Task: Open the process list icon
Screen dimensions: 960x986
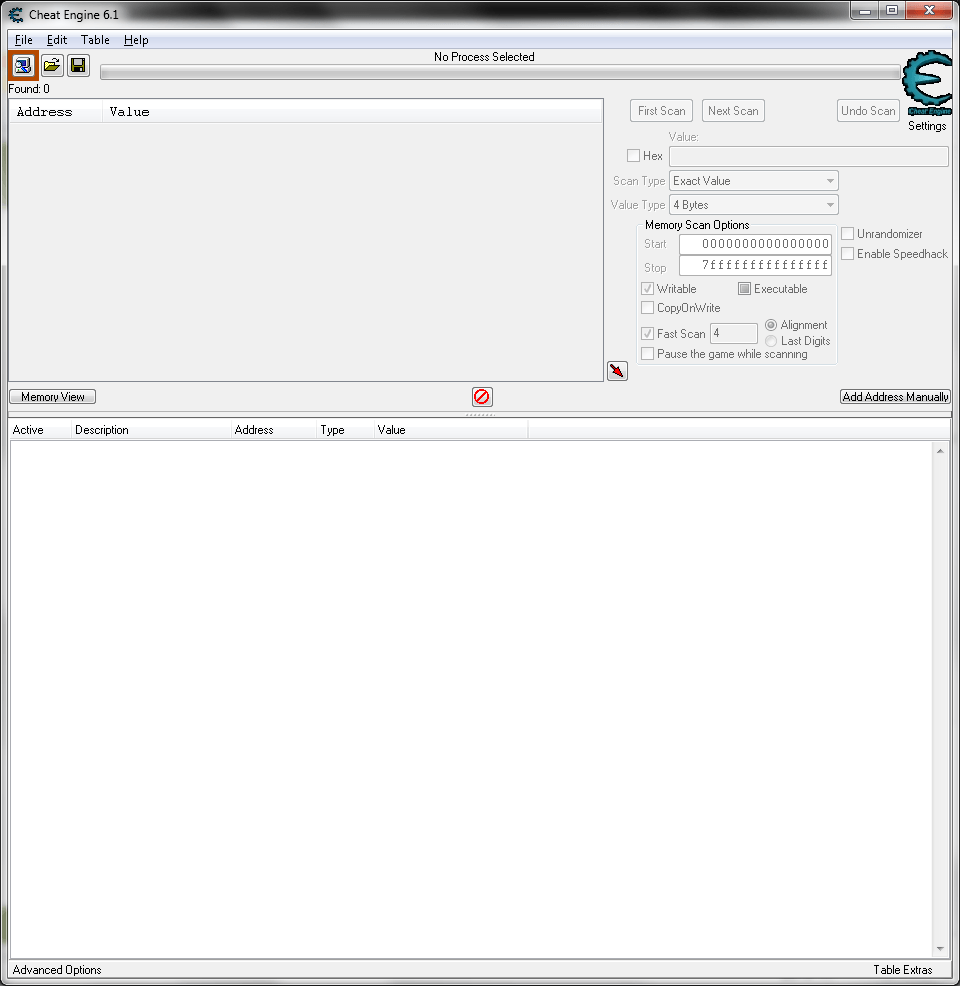Action: click(x=23, y=65)
